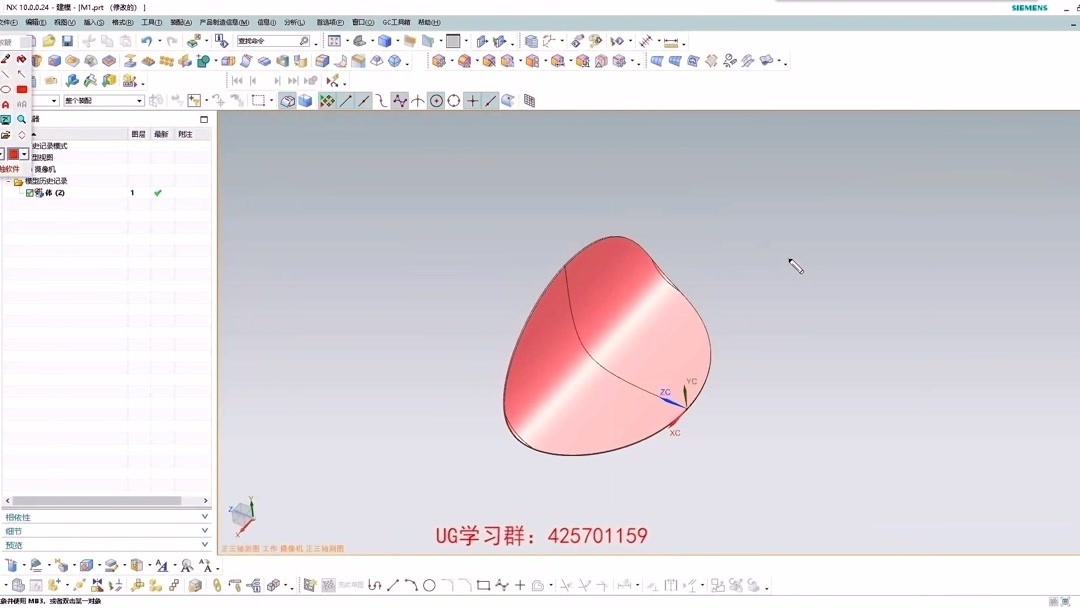The height and width of the screenshot is (608, 1080).
Task: Toggle the 体(2) feature checkbox
Action: pos(29,192)
